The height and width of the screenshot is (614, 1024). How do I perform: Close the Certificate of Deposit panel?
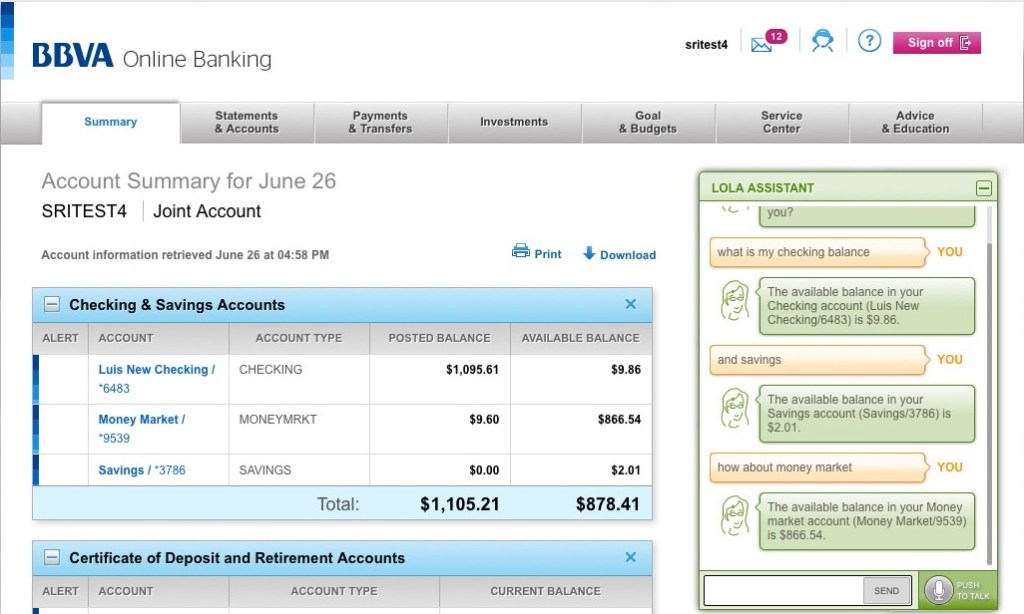(630, 557)
